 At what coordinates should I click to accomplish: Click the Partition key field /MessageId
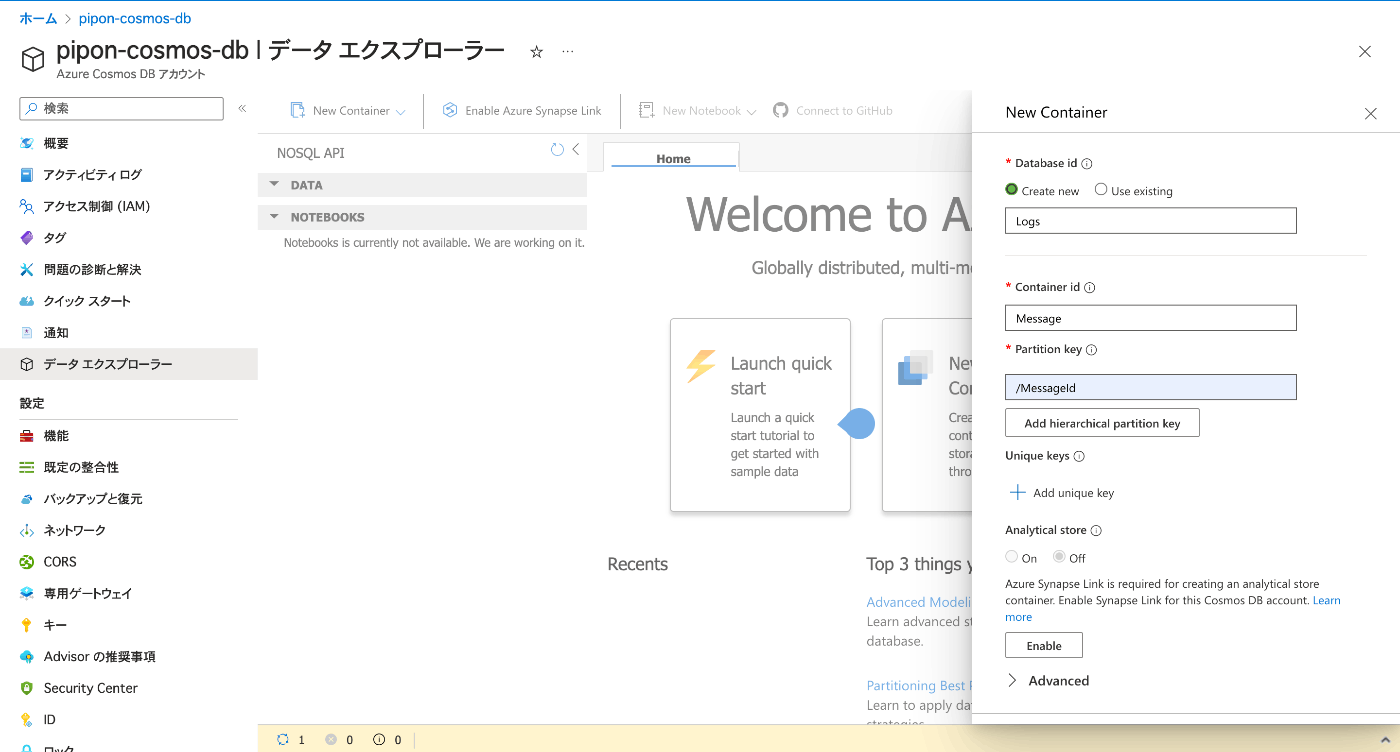tap(1151, 387)
